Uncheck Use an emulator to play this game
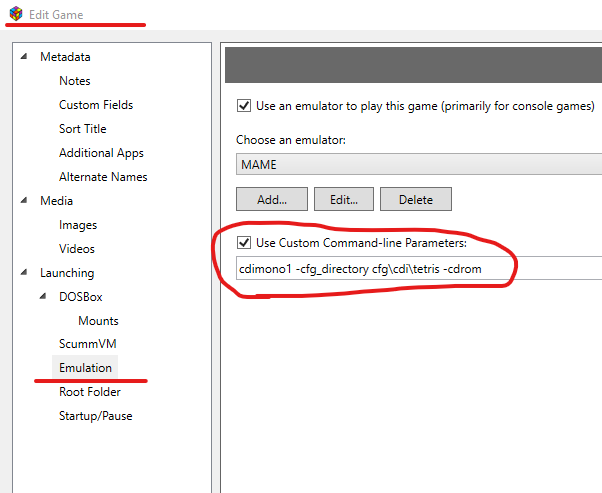 point(244,106)
